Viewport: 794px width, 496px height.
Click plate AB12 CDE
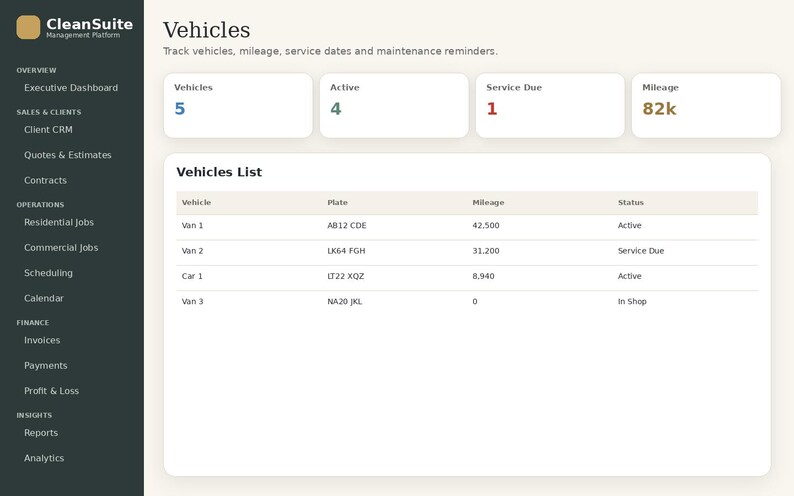[347, 226]
